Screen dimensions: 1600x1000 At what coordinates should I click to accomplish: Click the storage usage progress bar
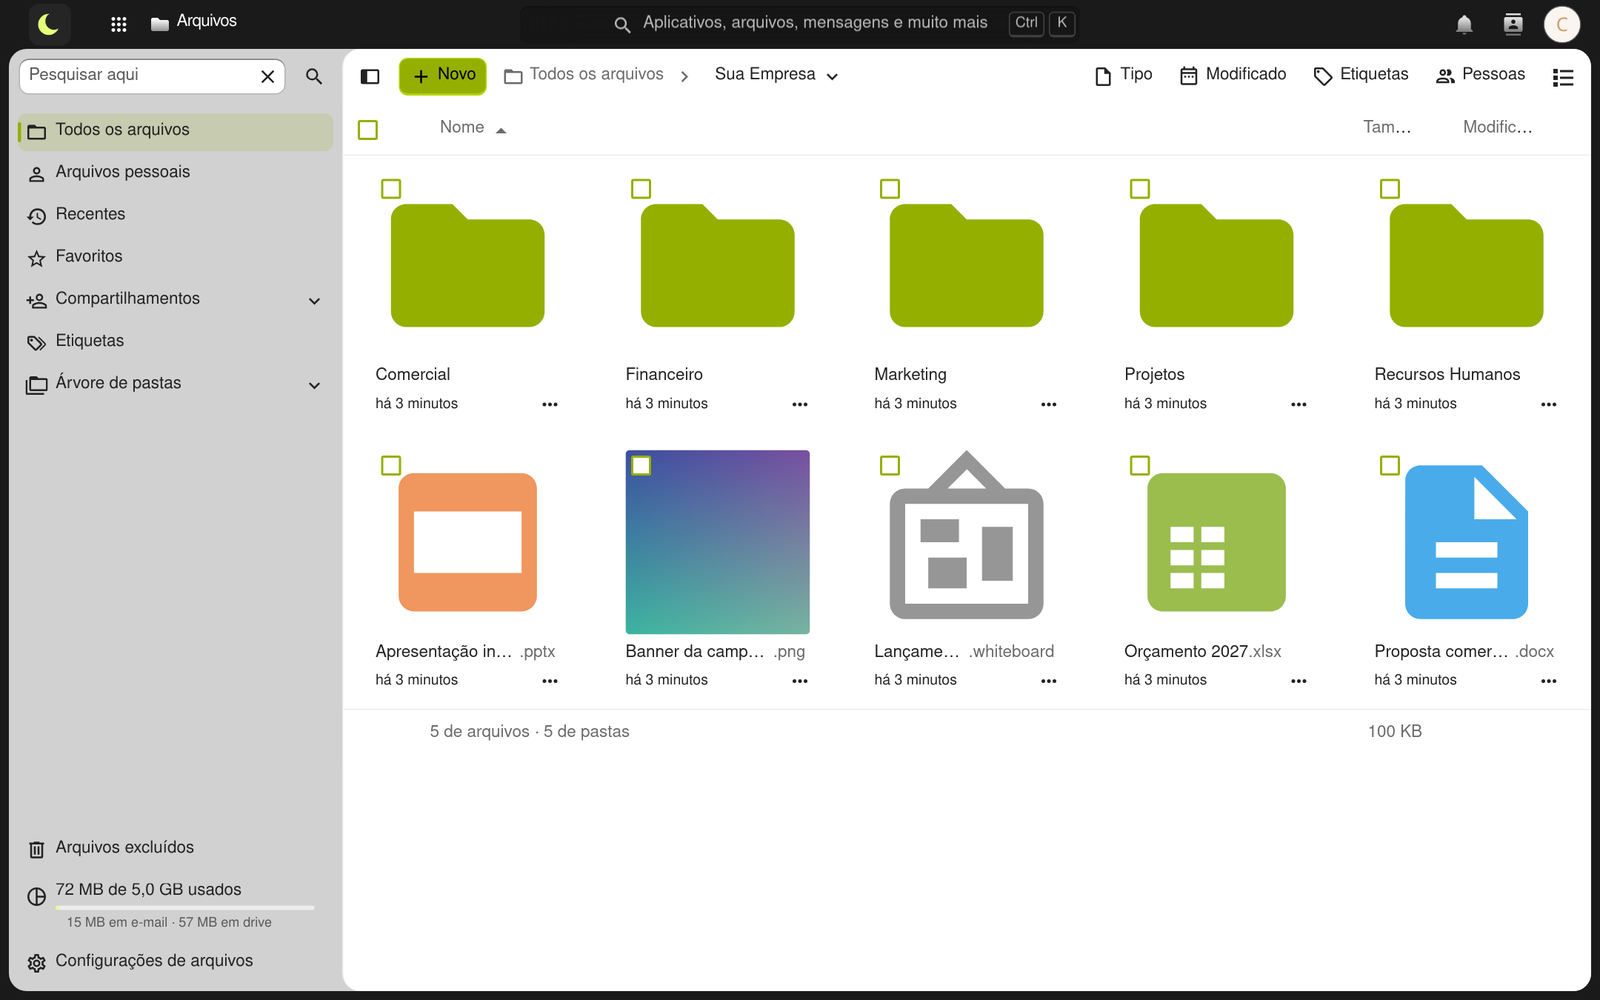pyautogui.click(x=185, y=908)
